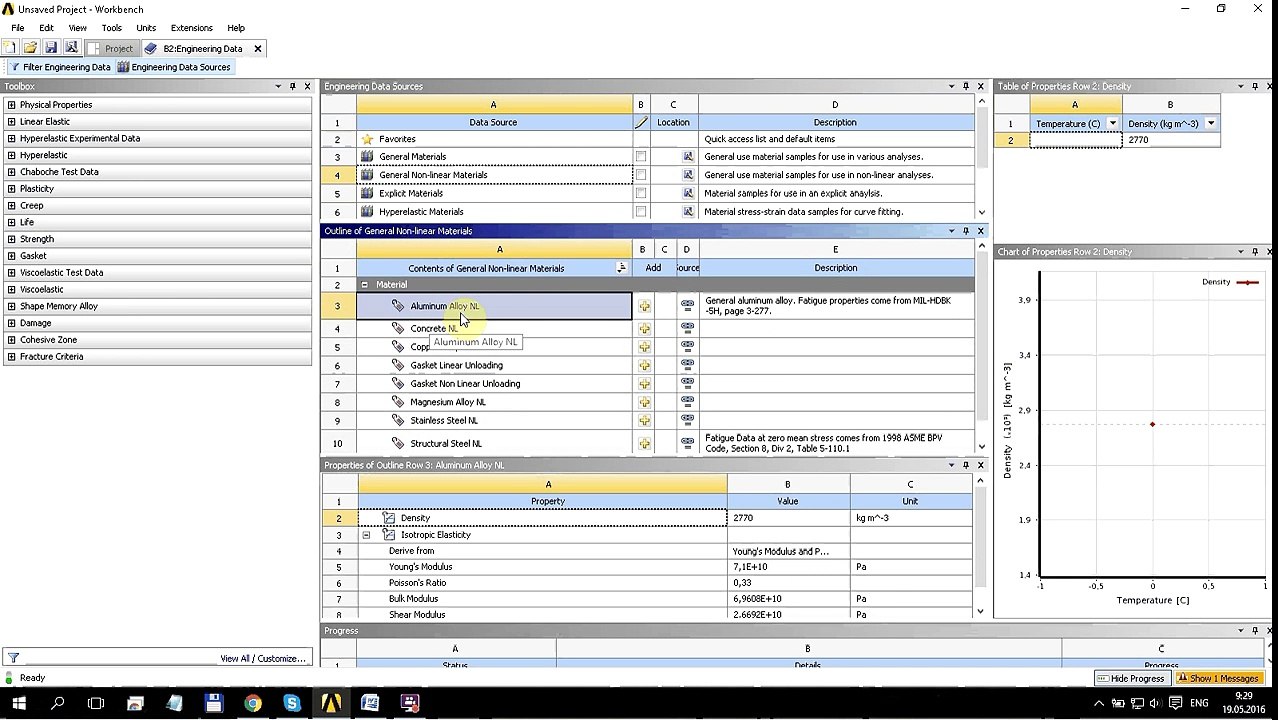
Task: Open the Edit menu
Action: coord(46,28)
